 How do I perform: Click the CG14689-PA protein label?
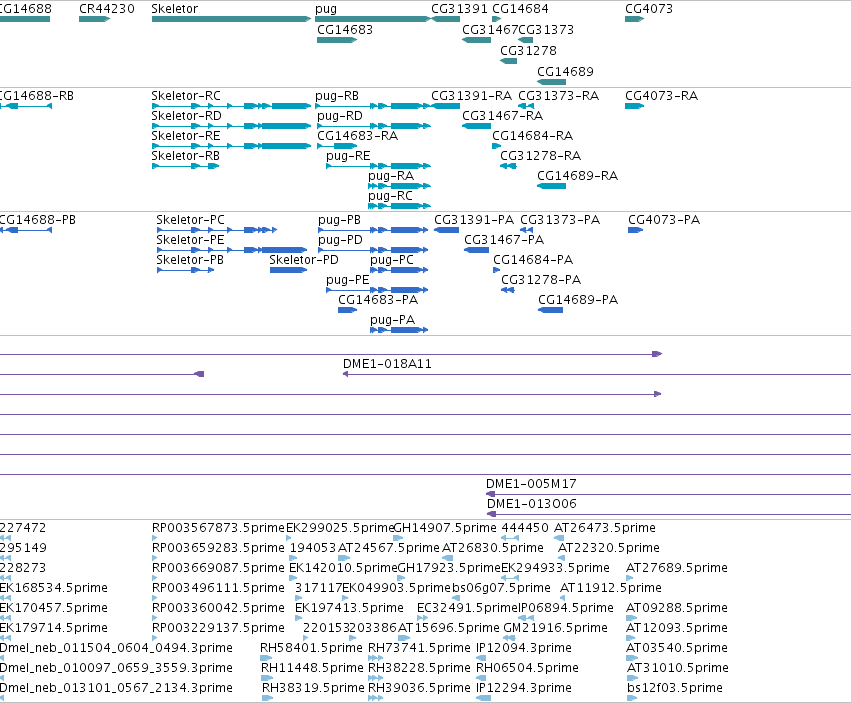578,300
